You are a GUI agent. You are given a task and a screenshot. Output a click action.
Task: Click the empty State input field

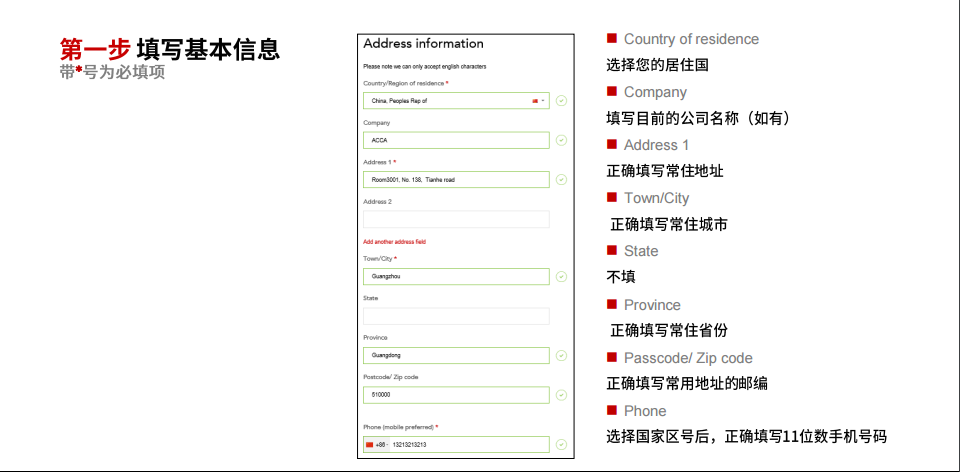456,316
